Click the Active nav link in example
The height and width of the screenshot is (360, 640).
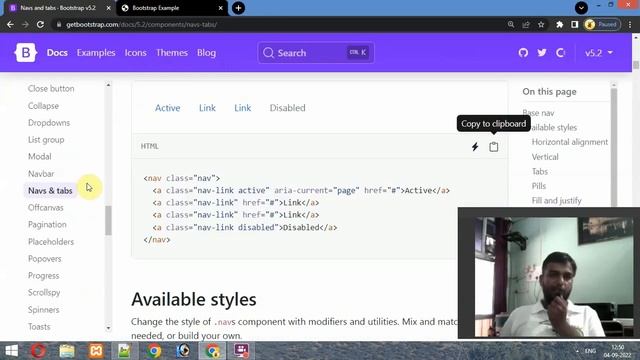pyautogui.click(x=167, y=108)
